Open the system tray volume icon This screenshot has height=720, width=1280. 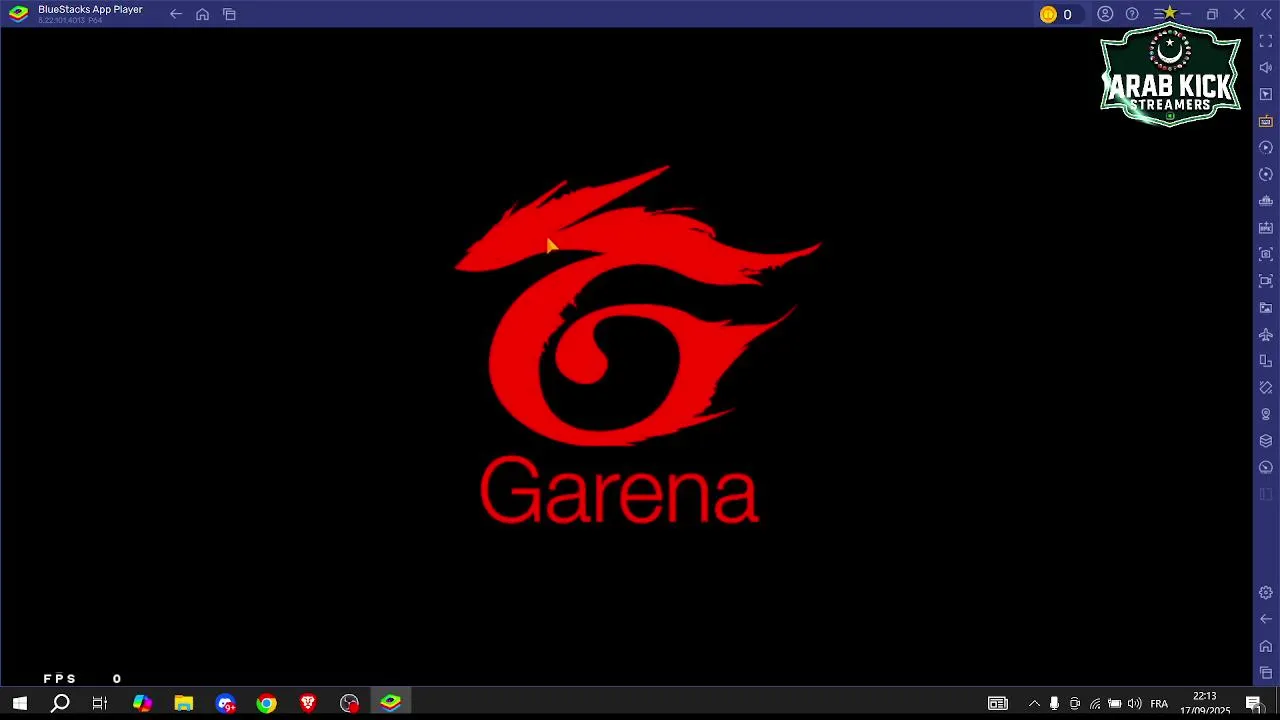coord(1134,704)
